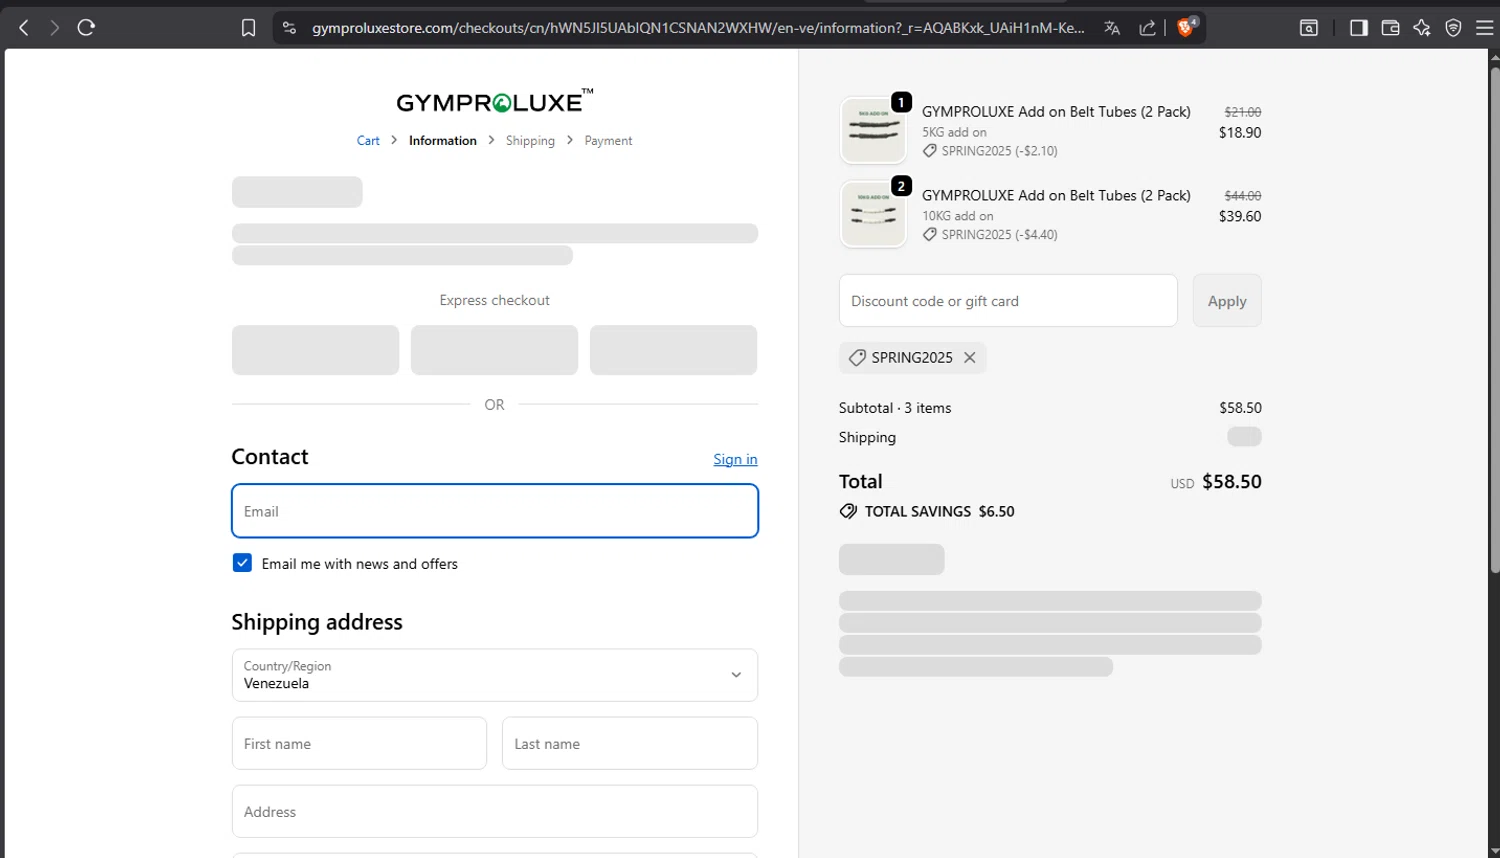Click the 5KG add on product thumbnail
The image size is (1500, 858).
[x=873, y=130]
